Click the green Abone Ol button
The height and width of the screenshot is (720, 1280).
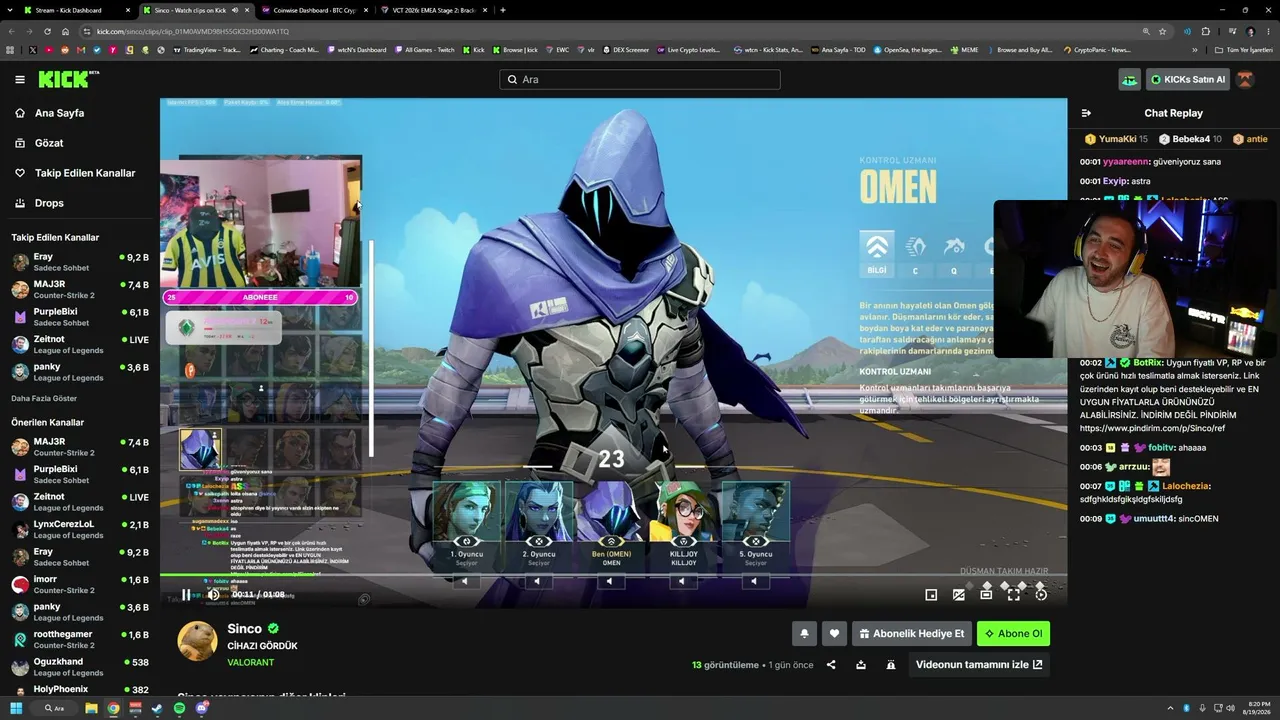click(x=1013, y=634)
